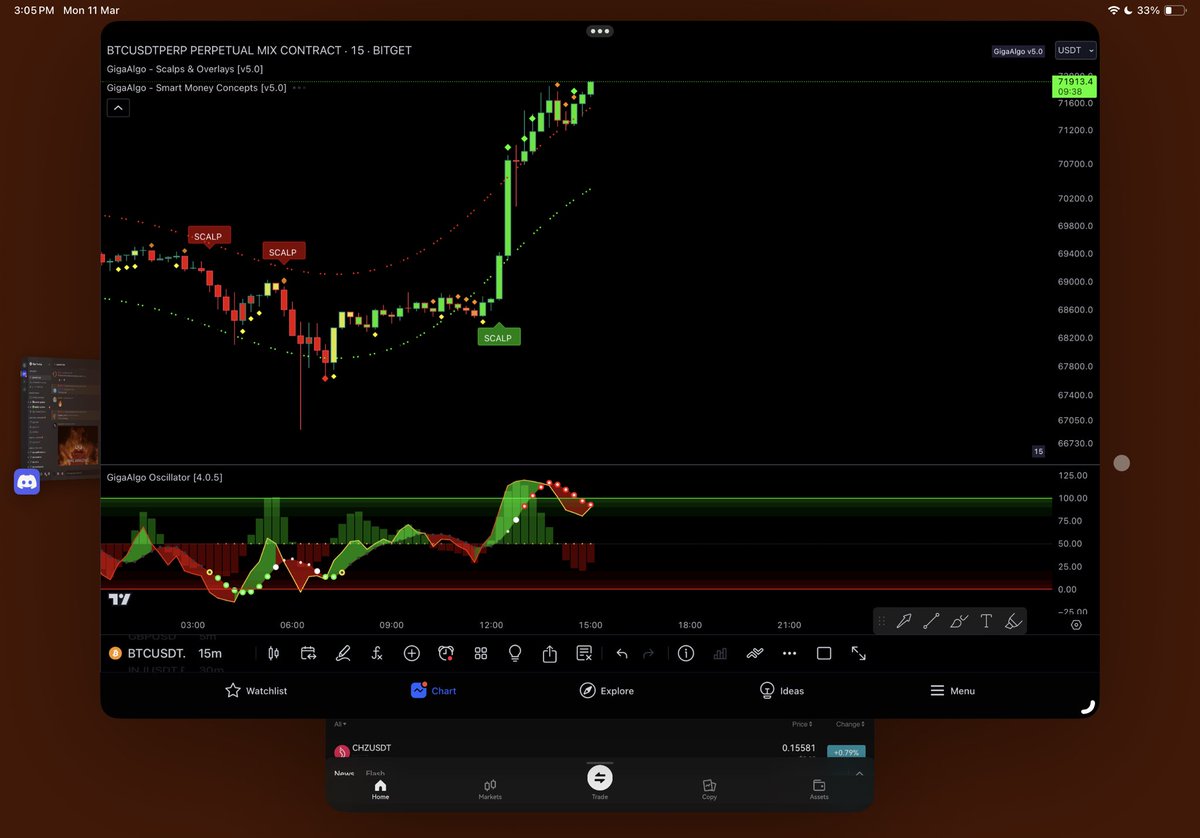Image resolution: width=1200 pixels, height=838 pixels.
Task: Click the lightbulb ideas icon in toolbar
Action: [515, 653]
